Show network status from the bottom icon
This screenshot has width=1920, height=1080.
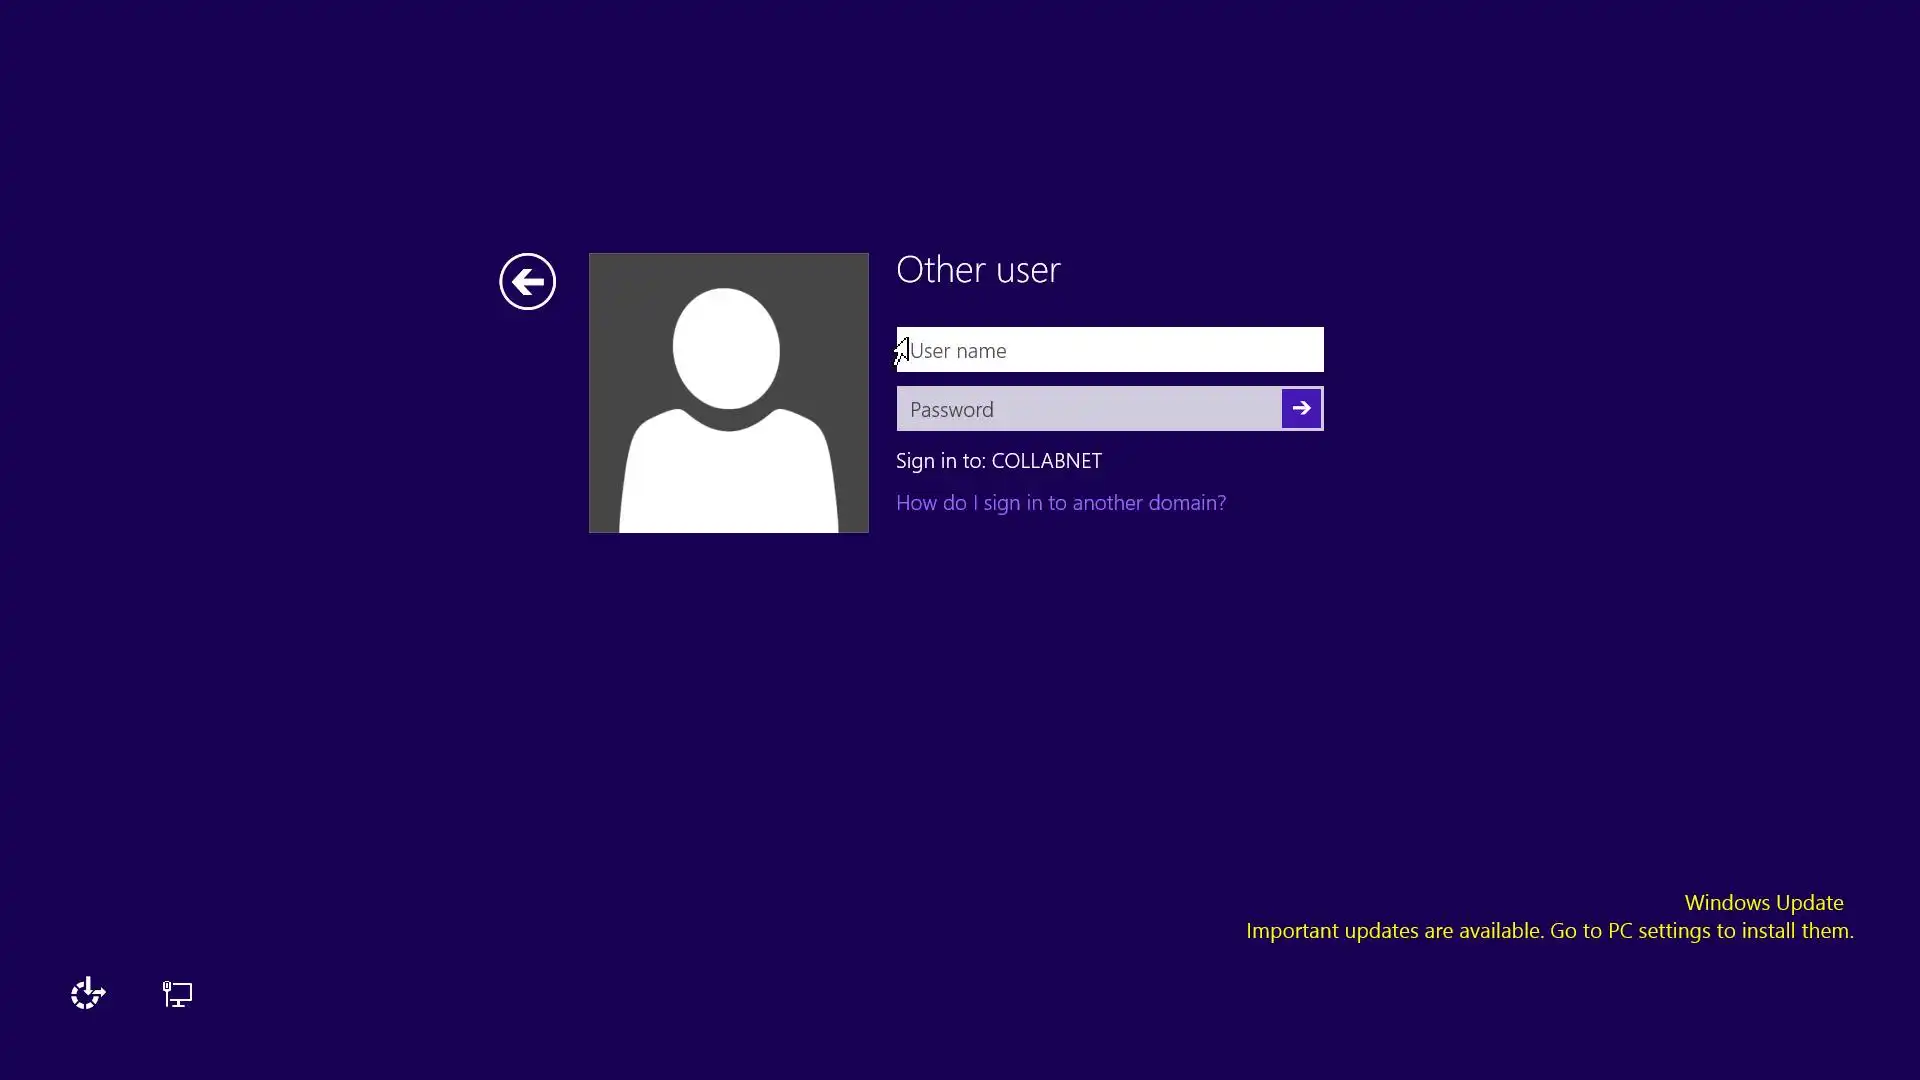pos(177,993)
